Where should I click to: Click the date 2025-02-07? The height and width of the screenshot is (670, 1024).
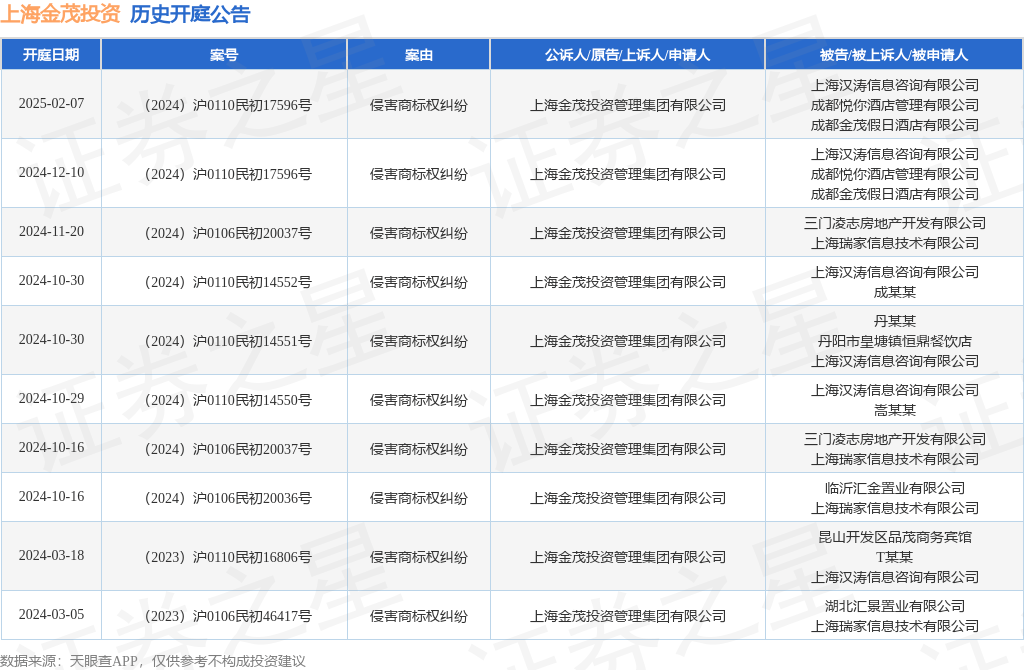coord(51,103)
